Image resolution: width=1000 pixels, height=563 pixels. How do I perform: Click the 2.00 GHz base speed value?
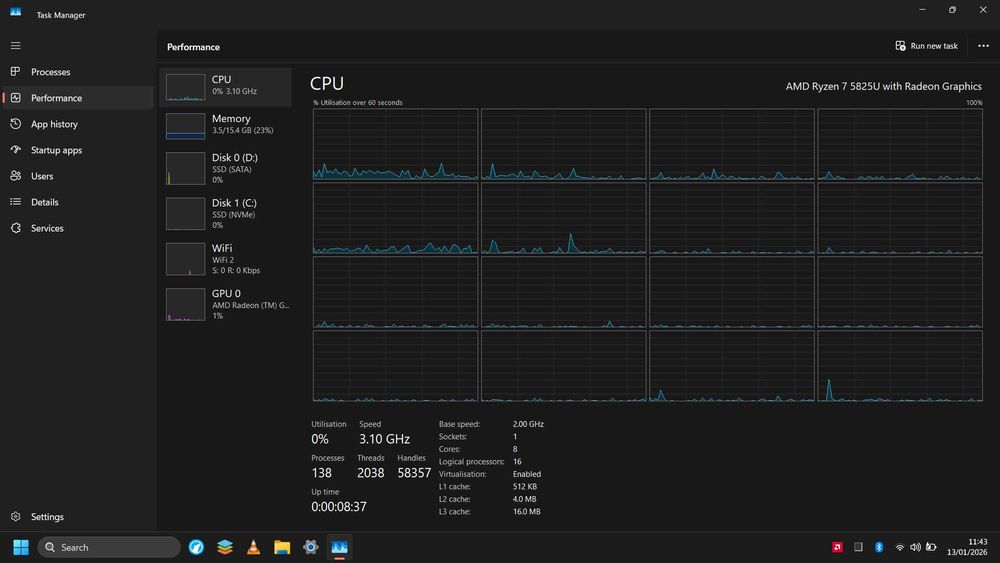[528, 424]
